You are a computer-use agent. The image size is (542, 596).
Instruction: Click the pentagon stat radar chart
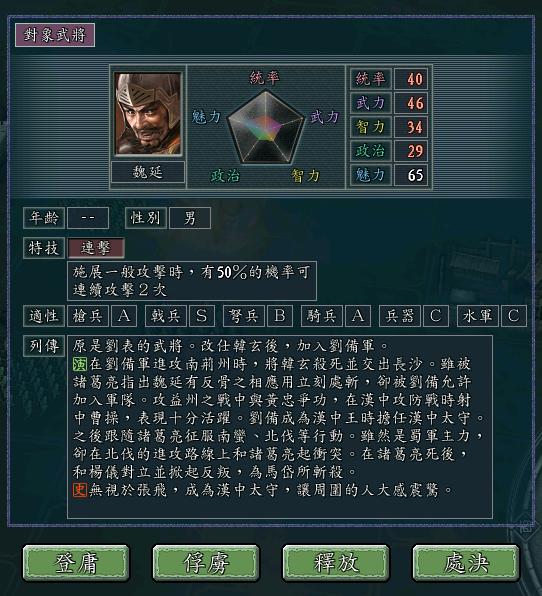[x=266, y=127]
